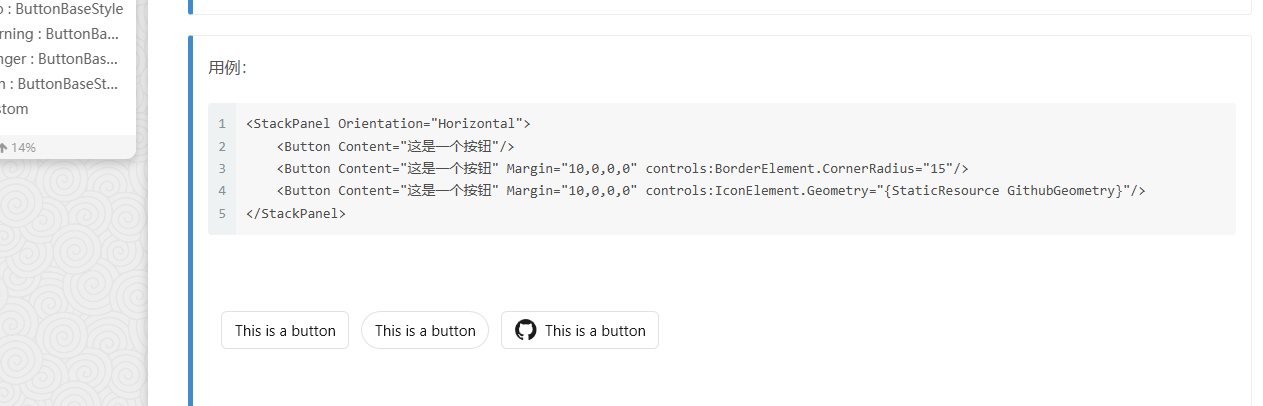Viewport: 1263px width, 406px height.
Task: Click the GitHub octocat icon
Action: pos(525,330)
